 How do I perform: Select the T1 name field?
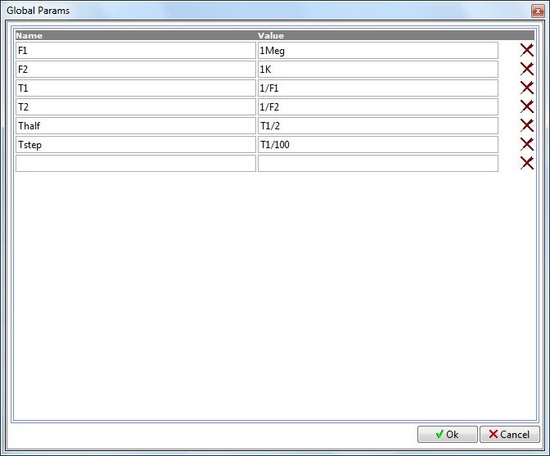136,88
